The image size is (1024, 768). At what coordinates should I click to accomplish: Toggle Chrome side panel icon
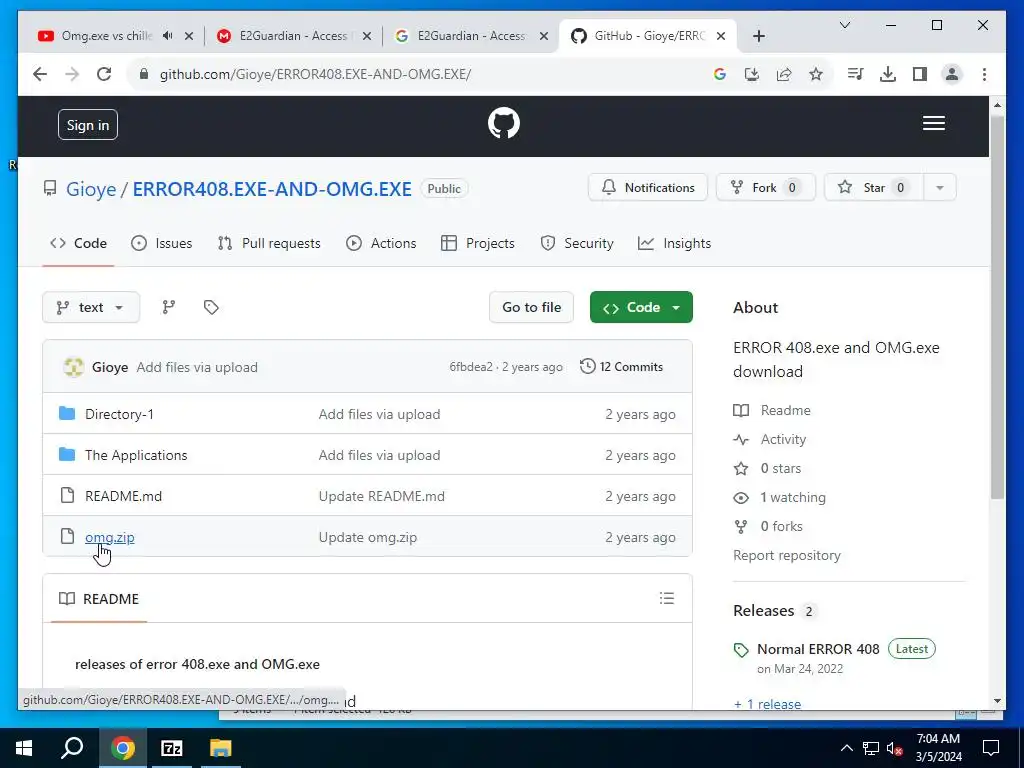click(920, 74)
